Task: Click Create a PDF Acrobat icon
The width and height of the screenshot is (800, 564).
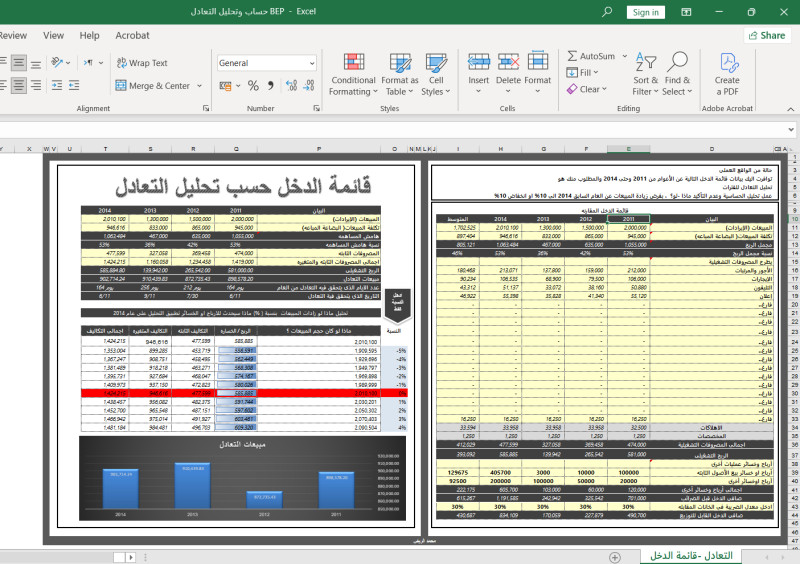Action: coord(727,72)
